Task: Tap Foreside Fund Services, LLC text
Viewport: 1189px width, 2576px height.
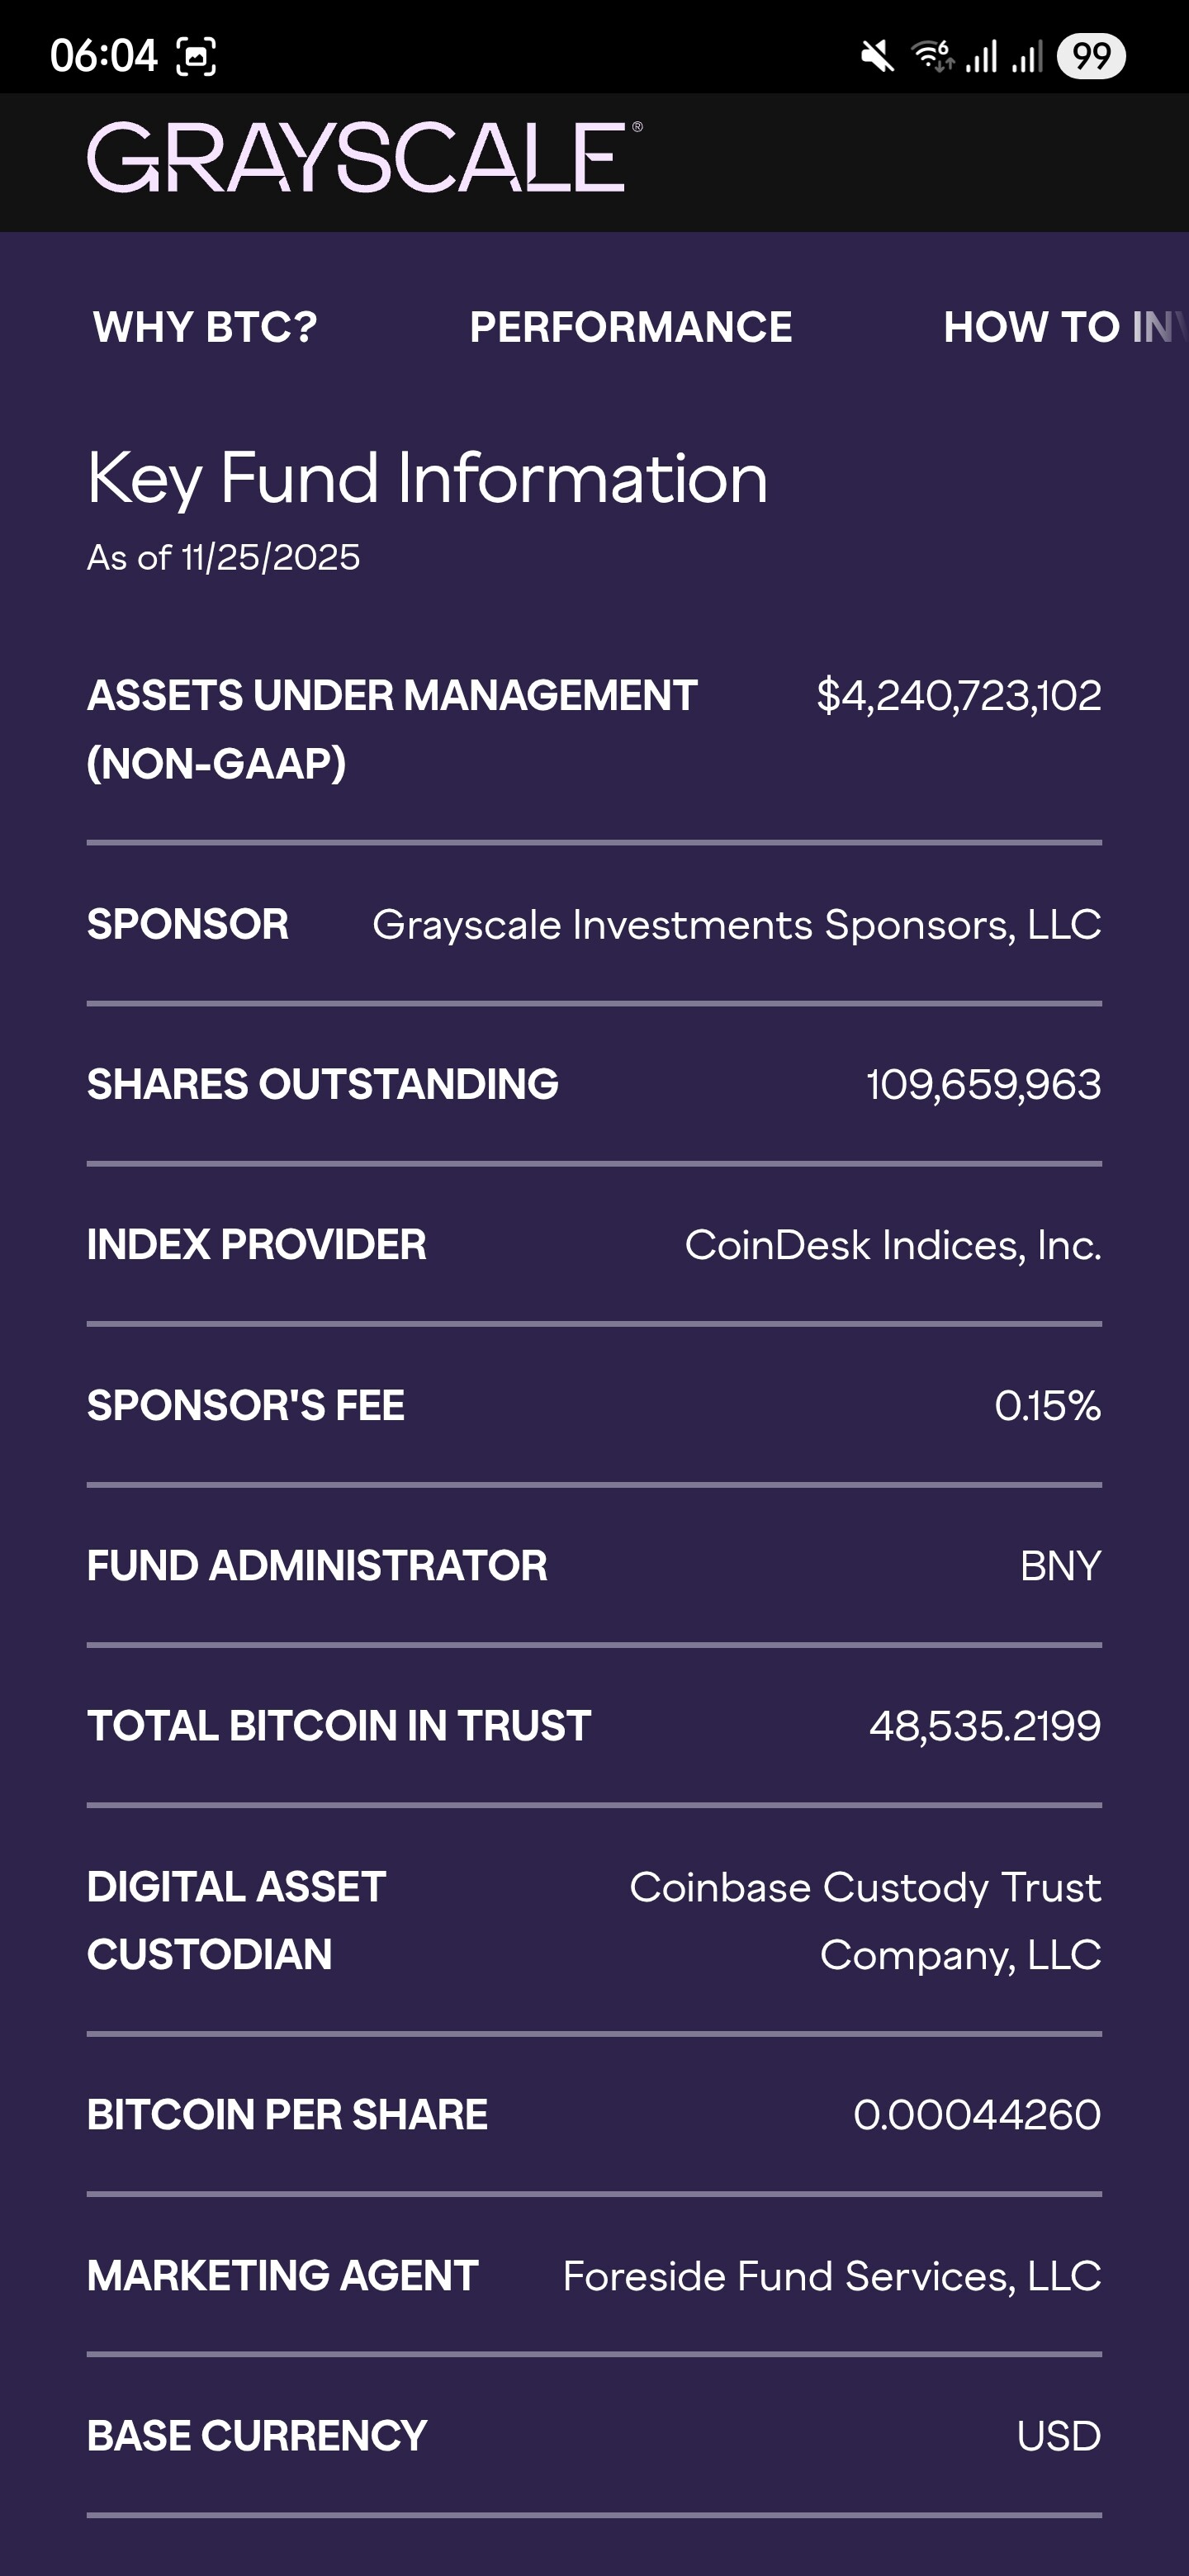Action: pyautogui.click(x=831, y=2276)
